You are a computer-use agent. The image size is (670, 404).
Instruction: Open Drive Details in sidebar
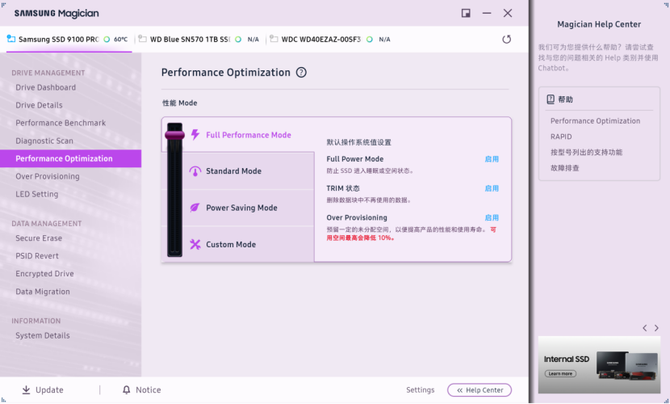[x=39, y=105]
